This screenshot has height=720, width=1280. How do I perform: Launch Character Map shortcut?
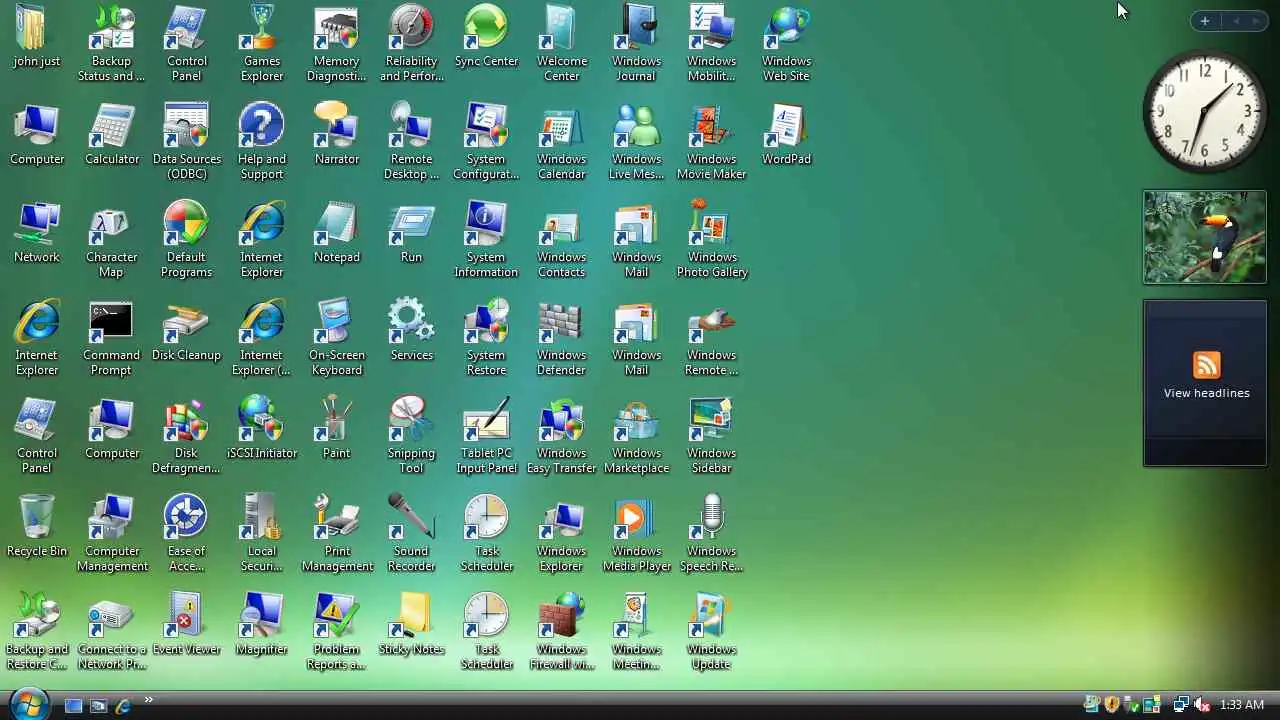pos(112,240)
